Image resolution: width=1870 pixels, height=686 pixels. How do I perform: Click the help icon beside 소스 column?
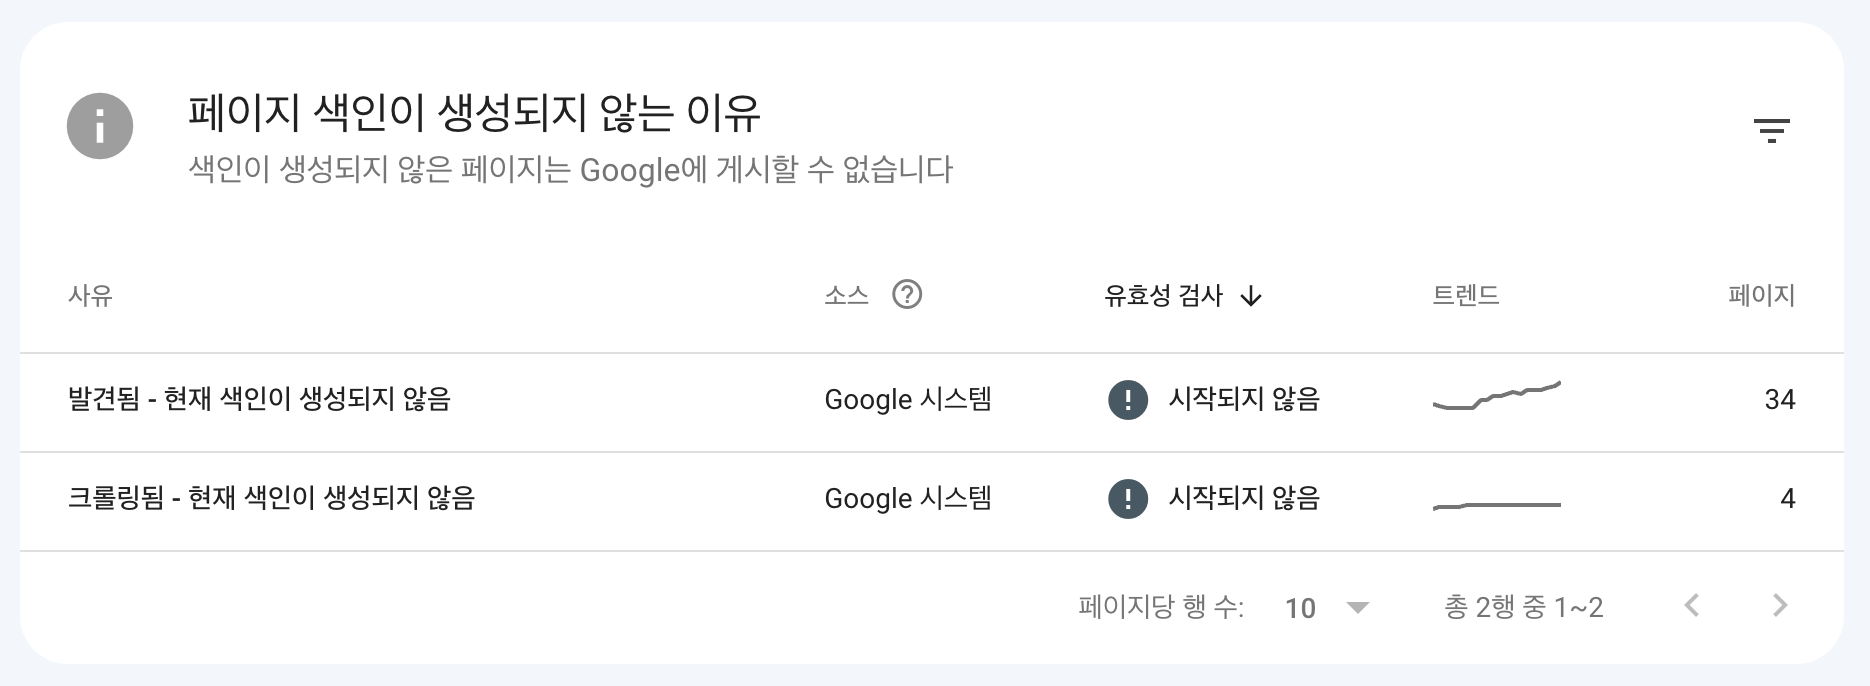click(x=906, y=294)
